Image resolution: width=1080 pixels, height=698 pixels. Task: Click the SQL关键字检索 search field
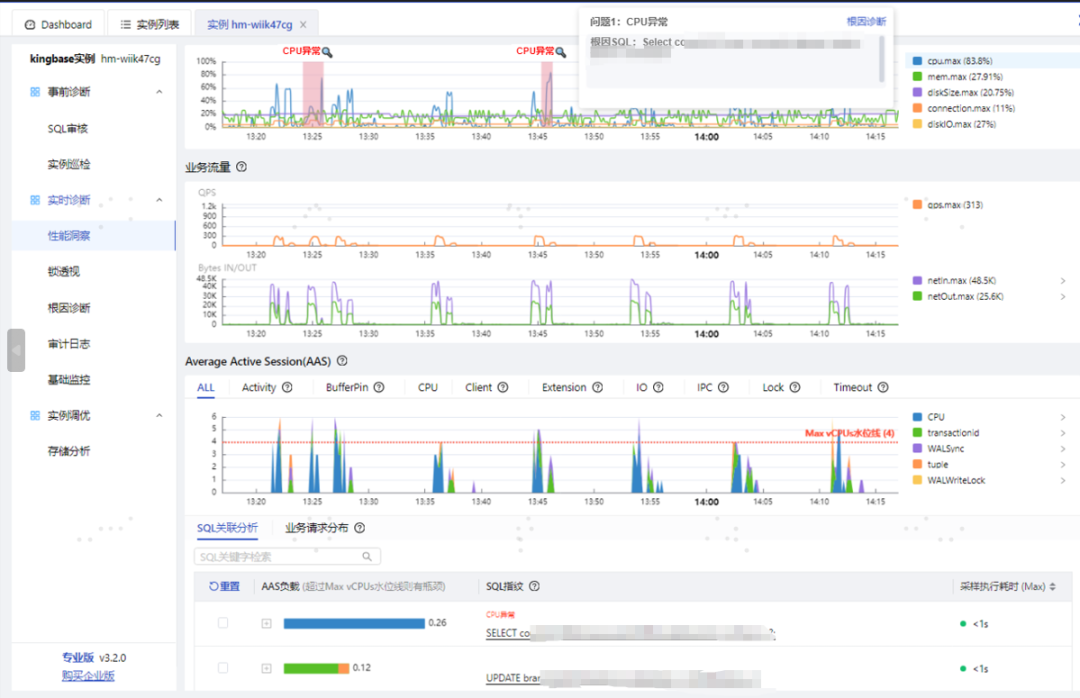coord(287,556)
